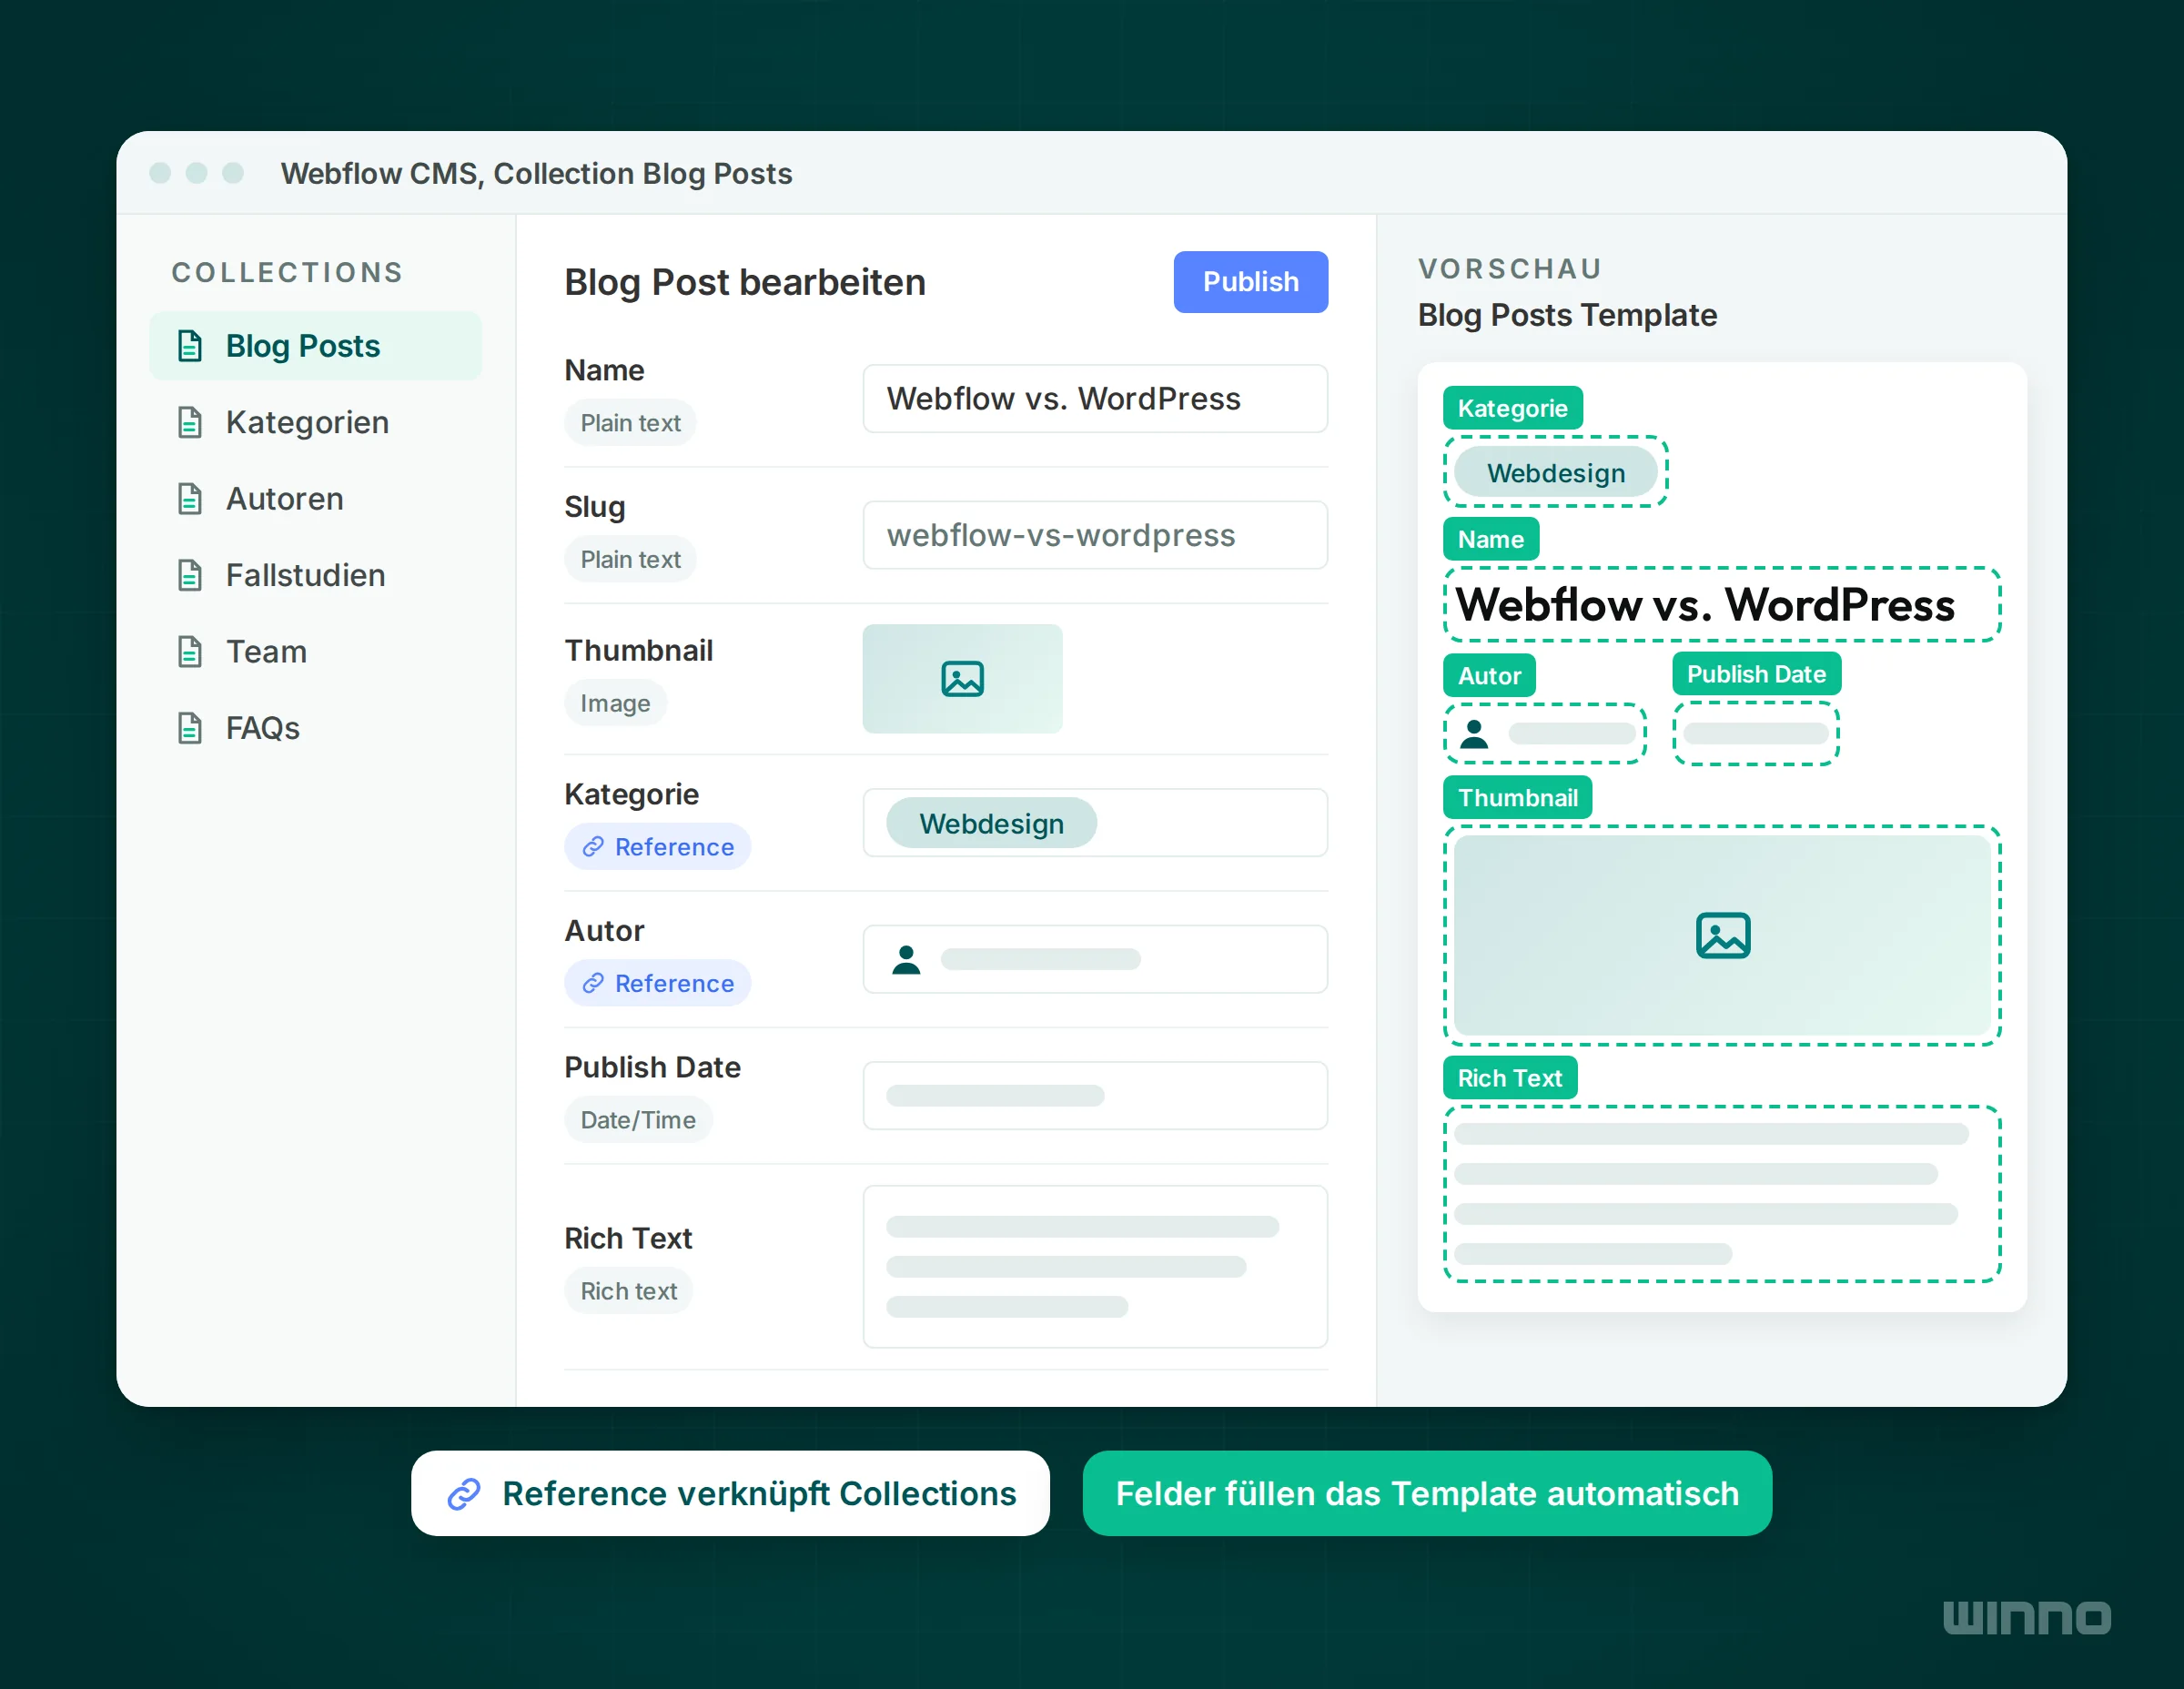
Task: Click the Image type badge
Action: click(x=615, y=703)
